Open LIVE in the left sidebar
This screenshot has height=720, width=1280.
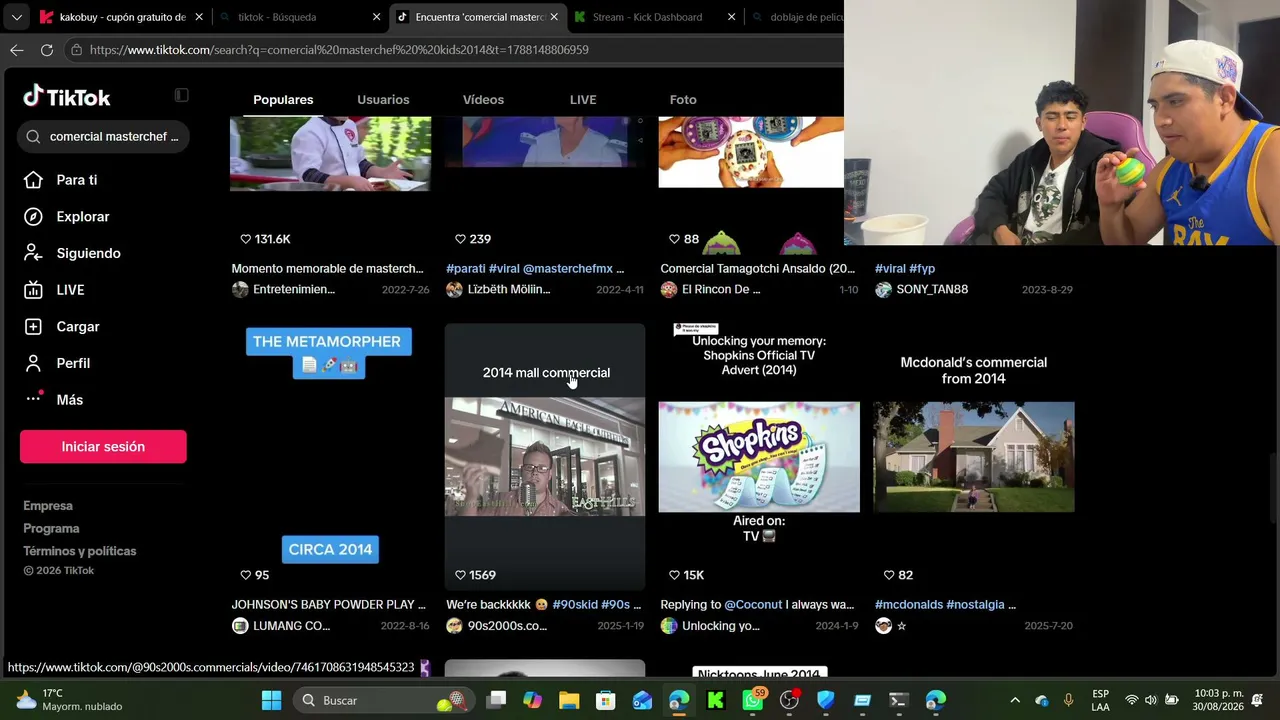pos(70,290)
